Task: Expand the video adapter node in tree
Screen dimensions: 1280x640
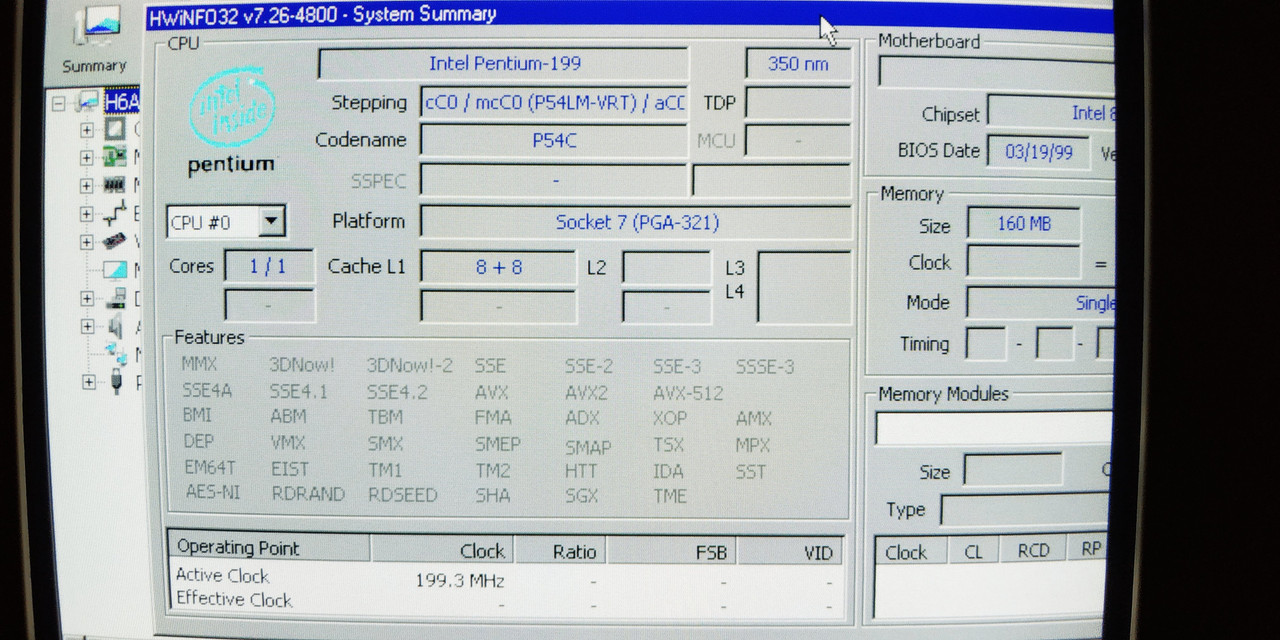Action: pyautogui.click(x=87, y=242)
